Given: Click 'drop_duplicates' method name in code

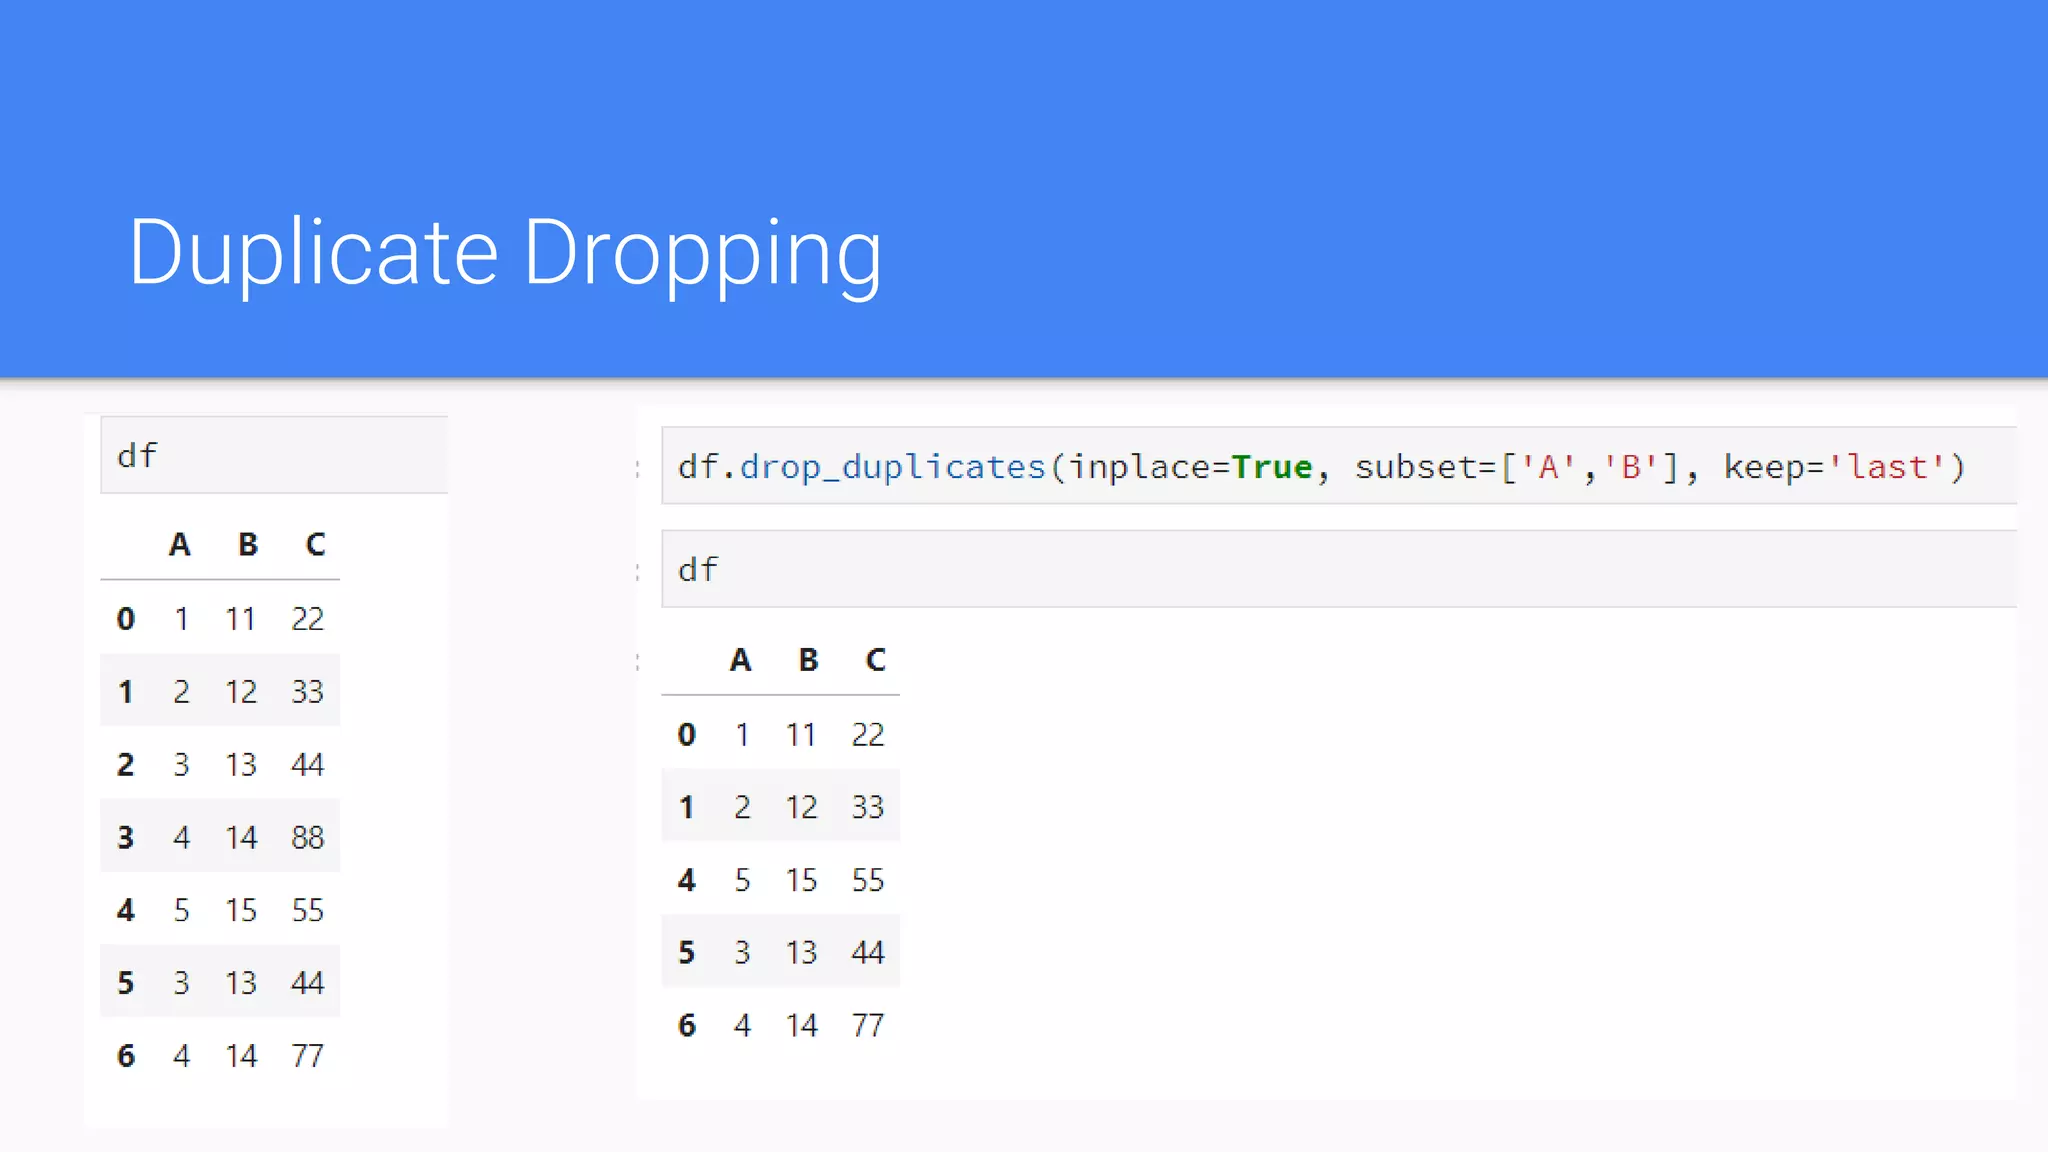Looking at the screenshot, I should point(892,467).
